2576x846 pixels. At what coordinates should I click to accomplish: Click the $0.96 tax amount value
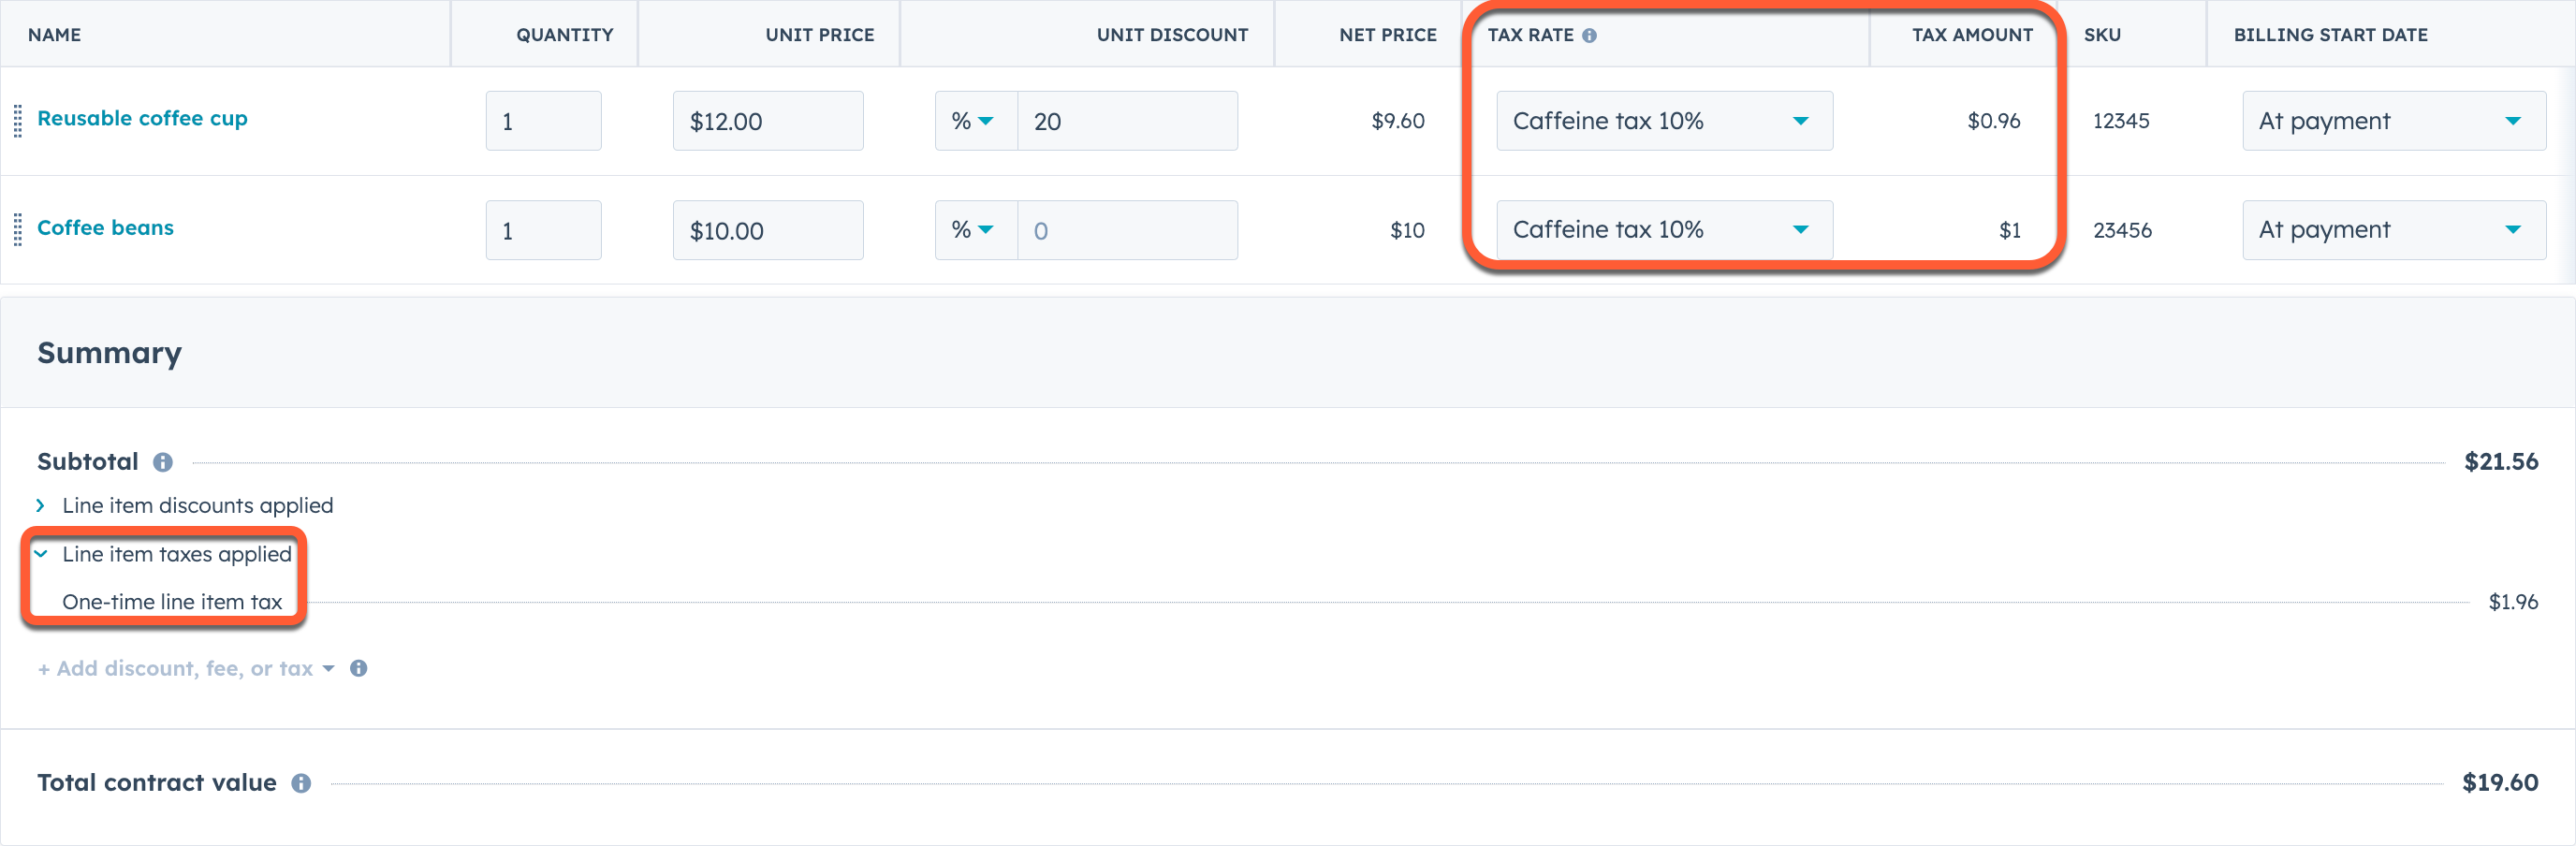(x=1993, y=121)
